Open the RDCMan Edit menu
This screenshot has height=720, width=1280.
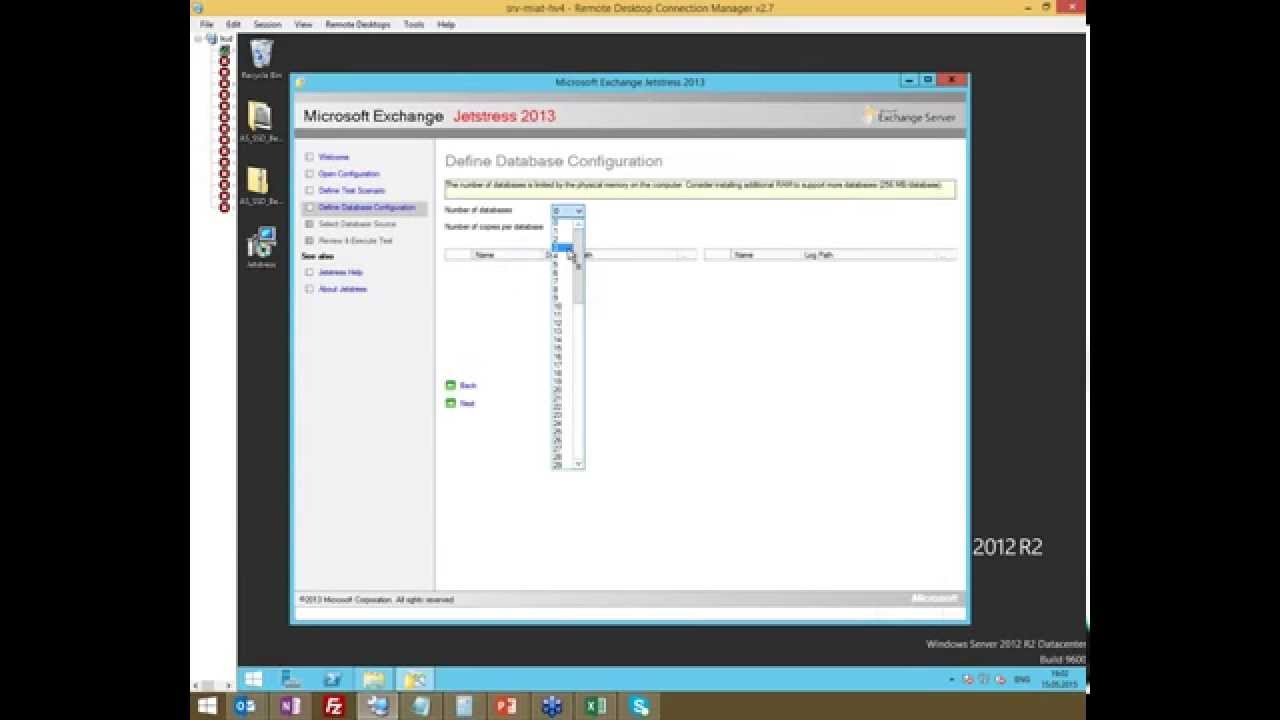pyautogui.click(x=233, y=24)
